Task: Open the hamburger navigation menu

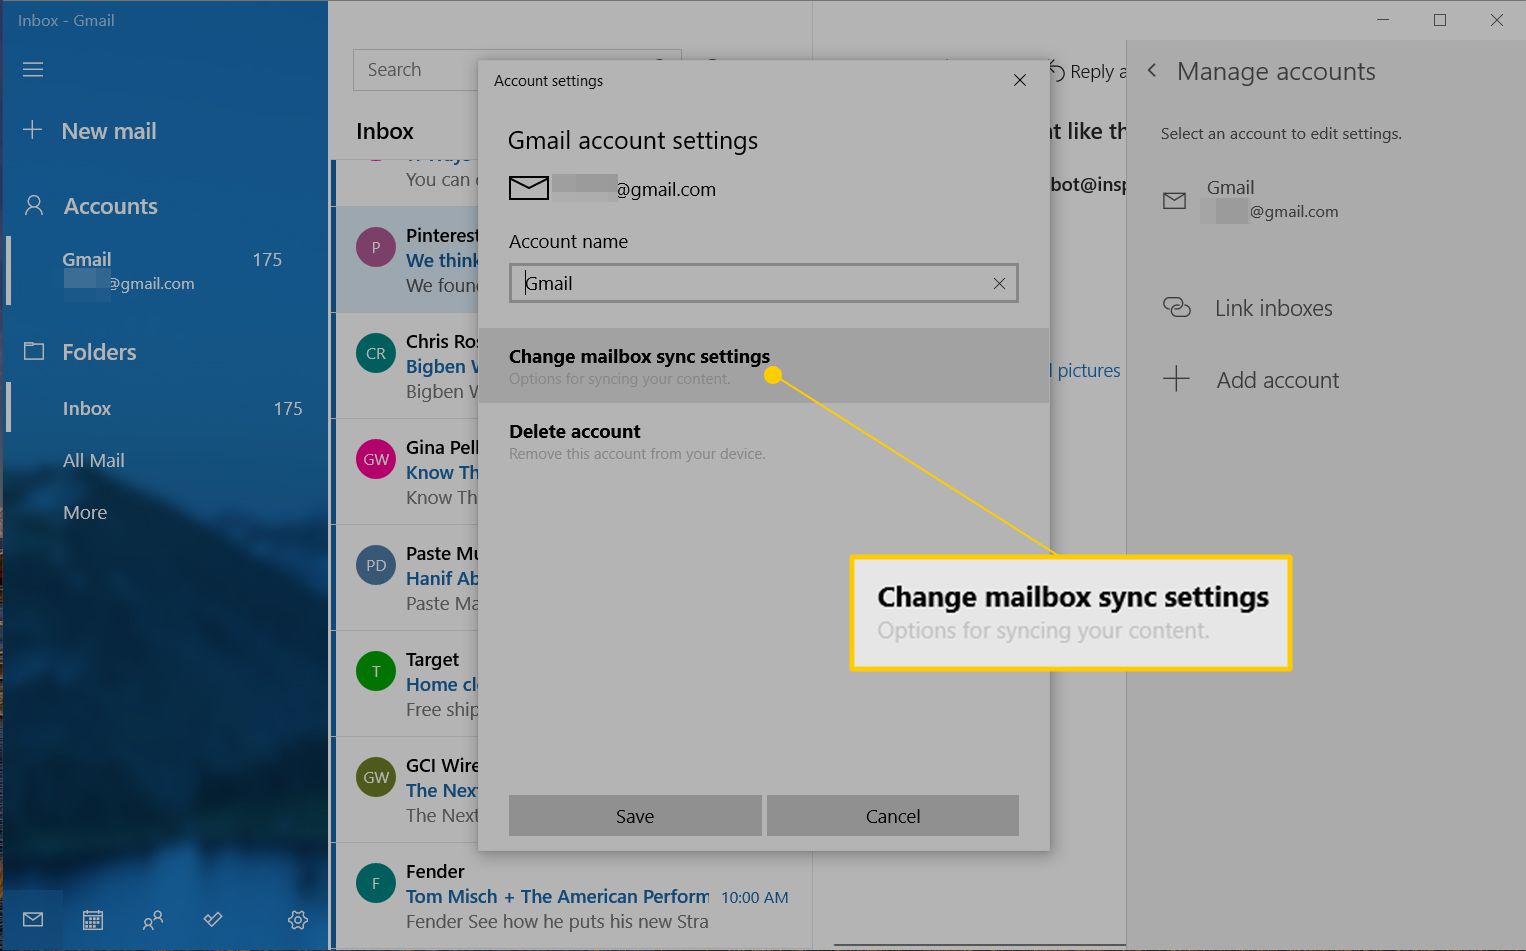Action: (x=33, y=69)
